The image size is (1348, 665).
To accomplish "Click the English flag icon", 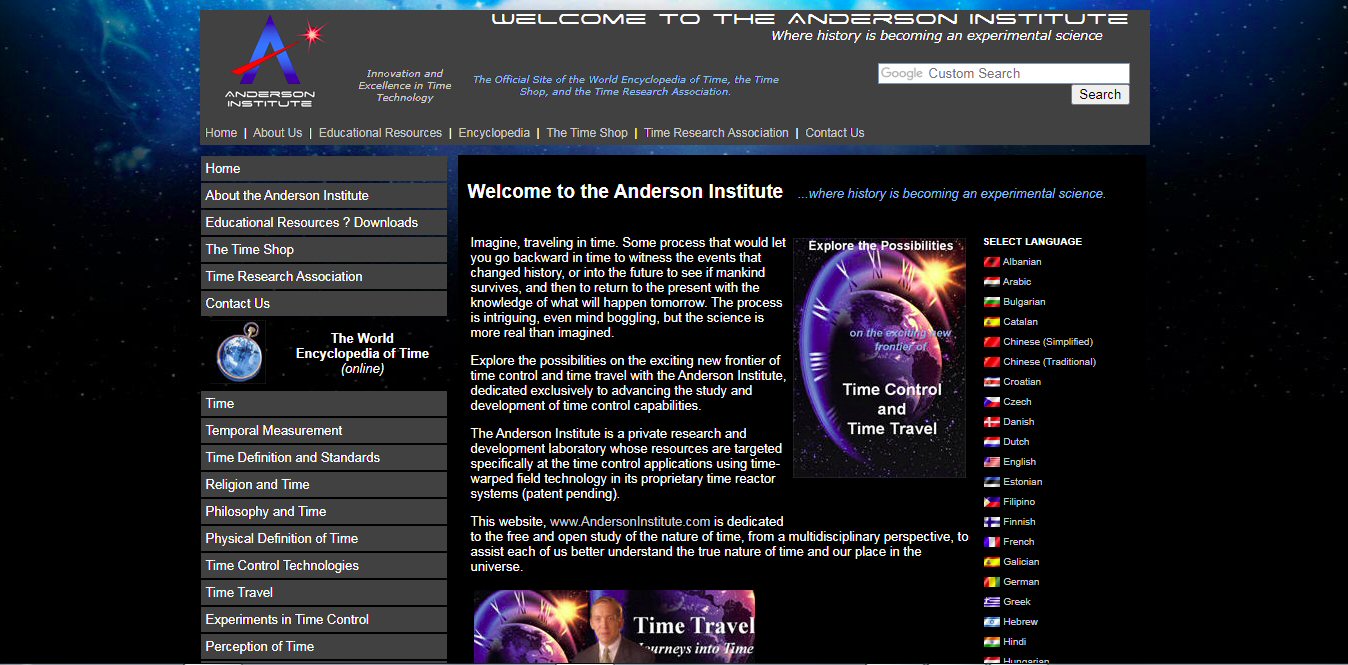I will [x=992, y=462].
